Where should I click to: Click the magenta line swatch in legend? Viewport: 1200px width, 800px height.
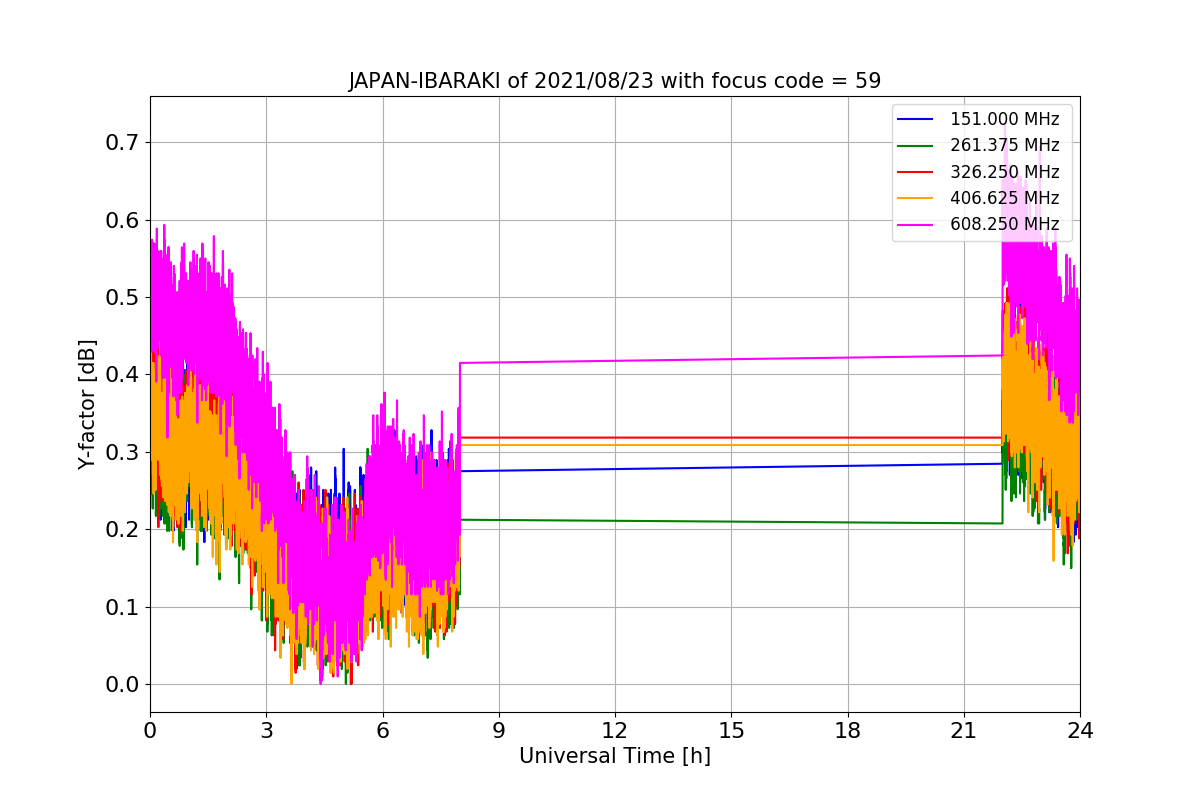tap(917, 224)
